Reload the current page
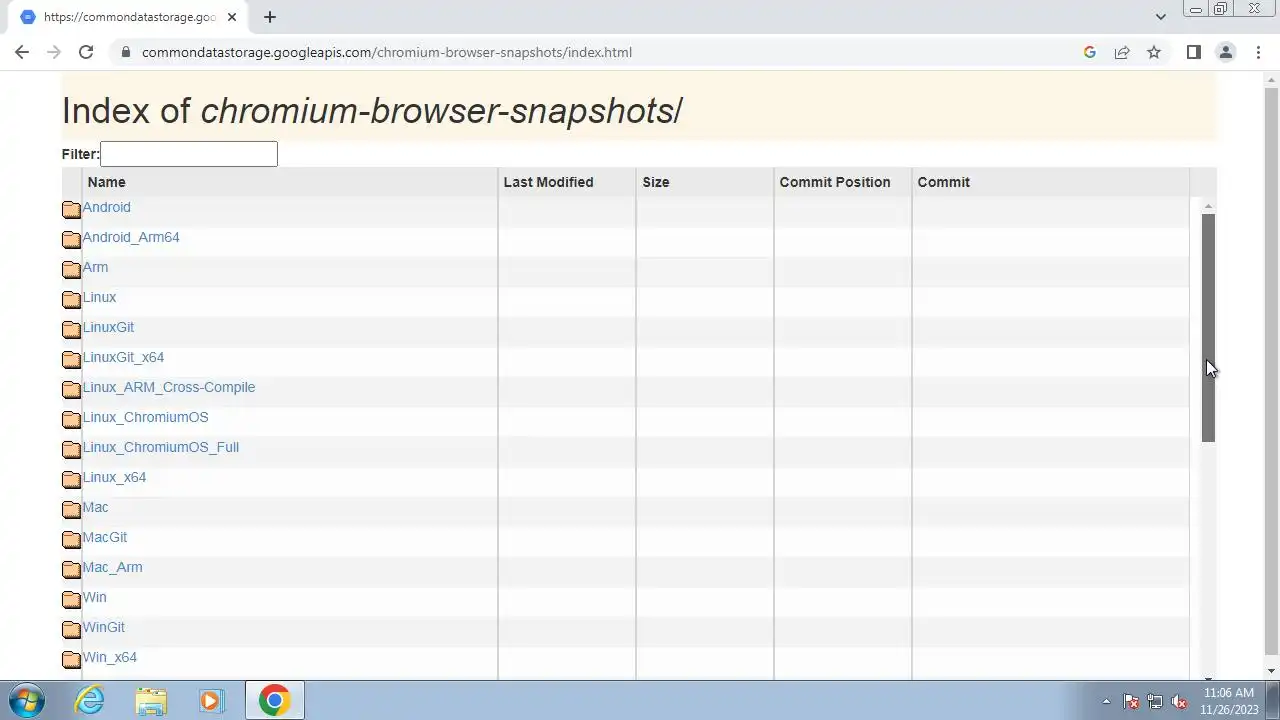 point(86,52)
